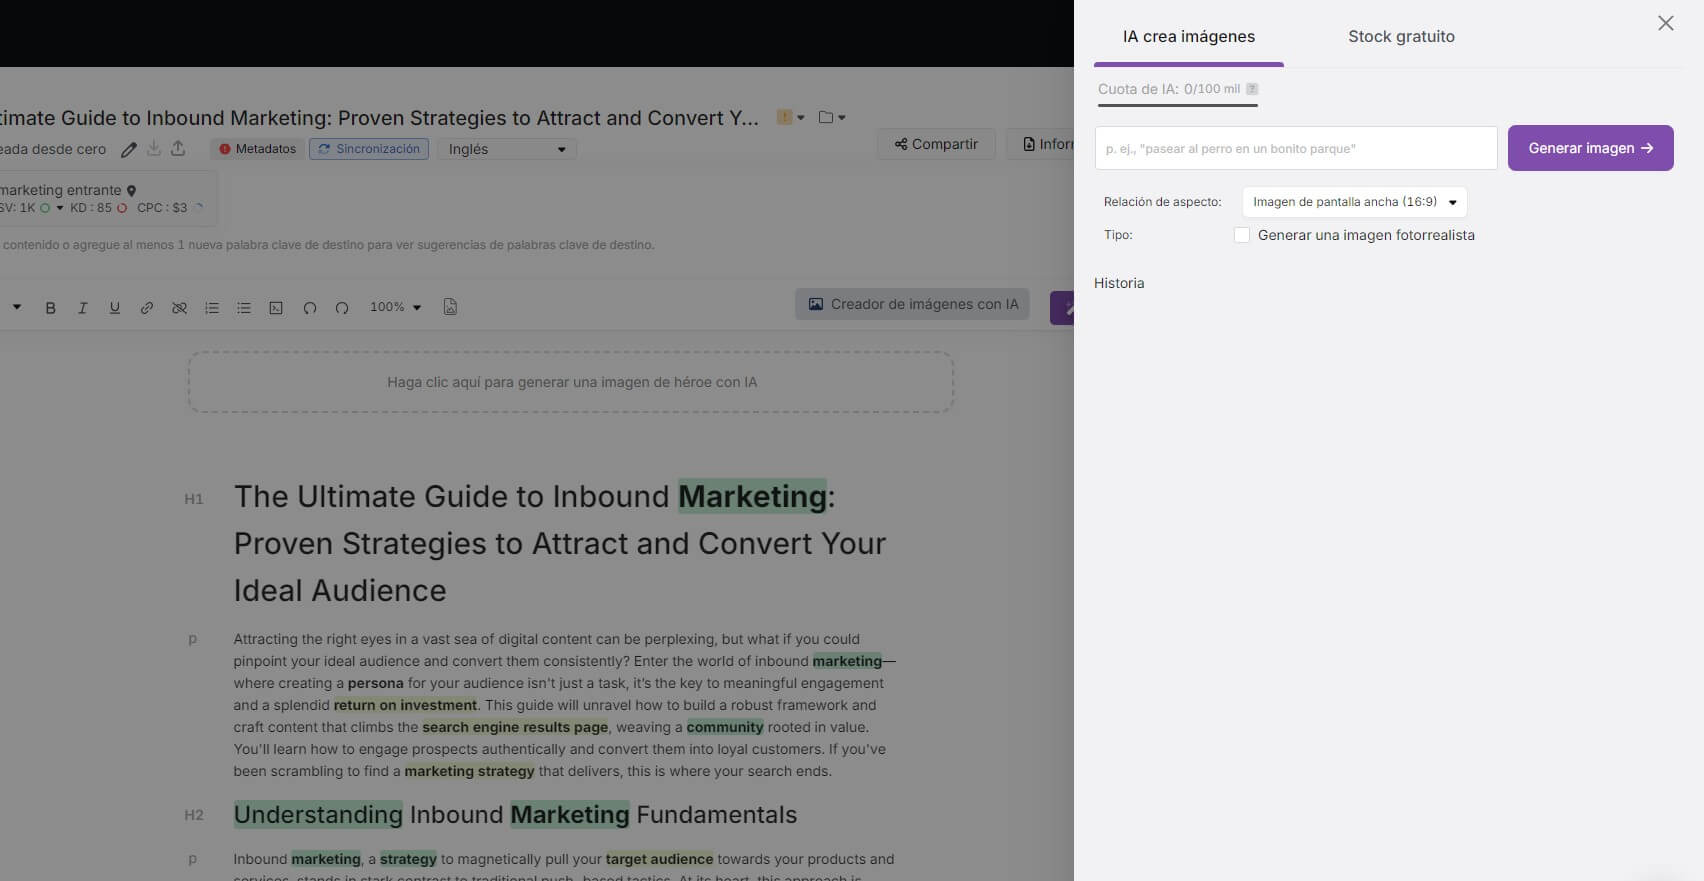
Task: Click the remove link icon
Action: 179,308
